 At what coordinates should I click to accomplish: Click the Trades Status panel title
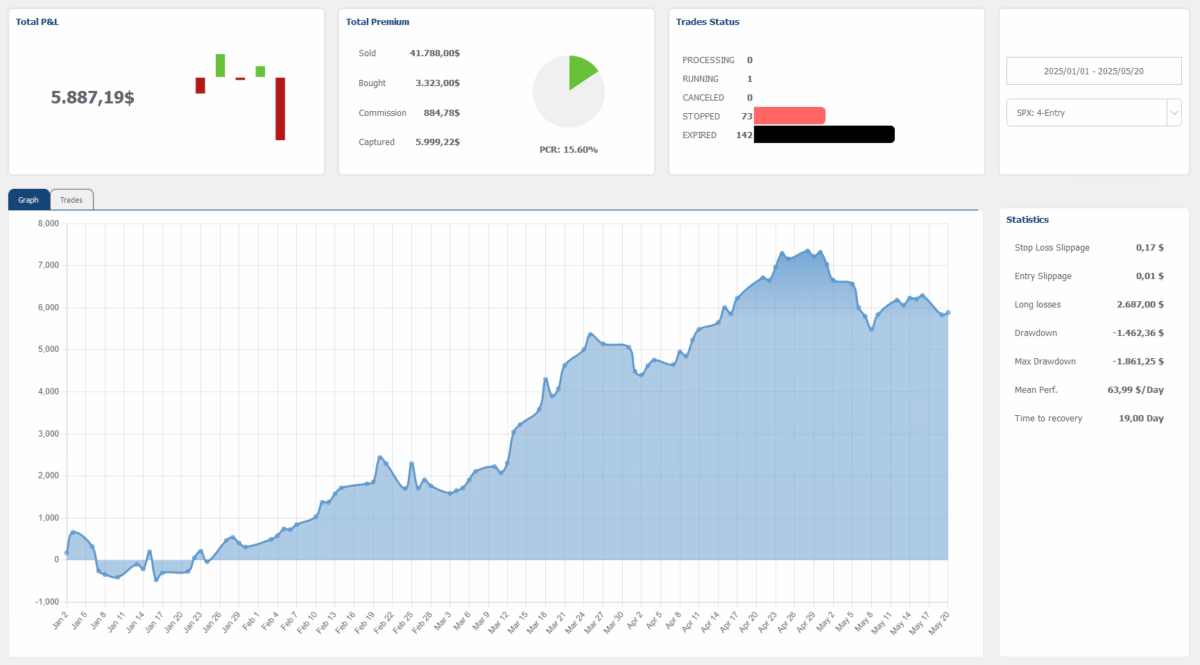[710, 21]
